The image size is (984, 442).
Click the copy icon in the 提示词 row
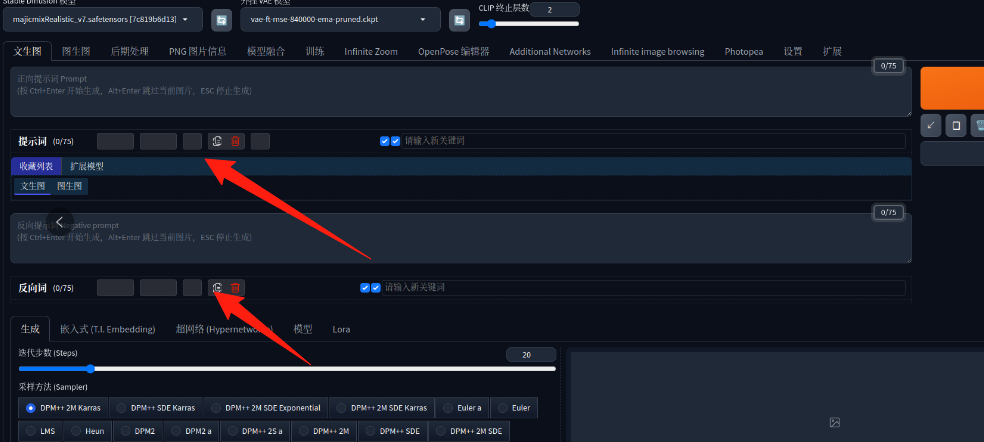(216, 141)
